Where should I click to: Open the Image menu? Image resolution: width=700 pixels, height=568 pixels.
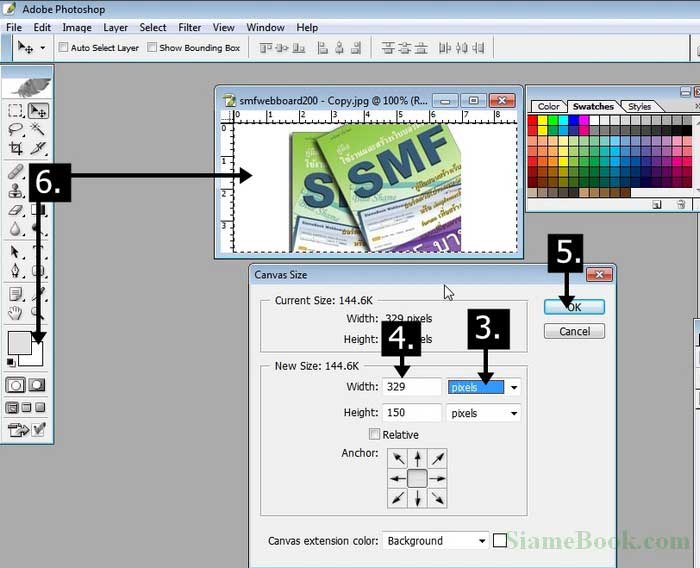click(x=77, y=27)
